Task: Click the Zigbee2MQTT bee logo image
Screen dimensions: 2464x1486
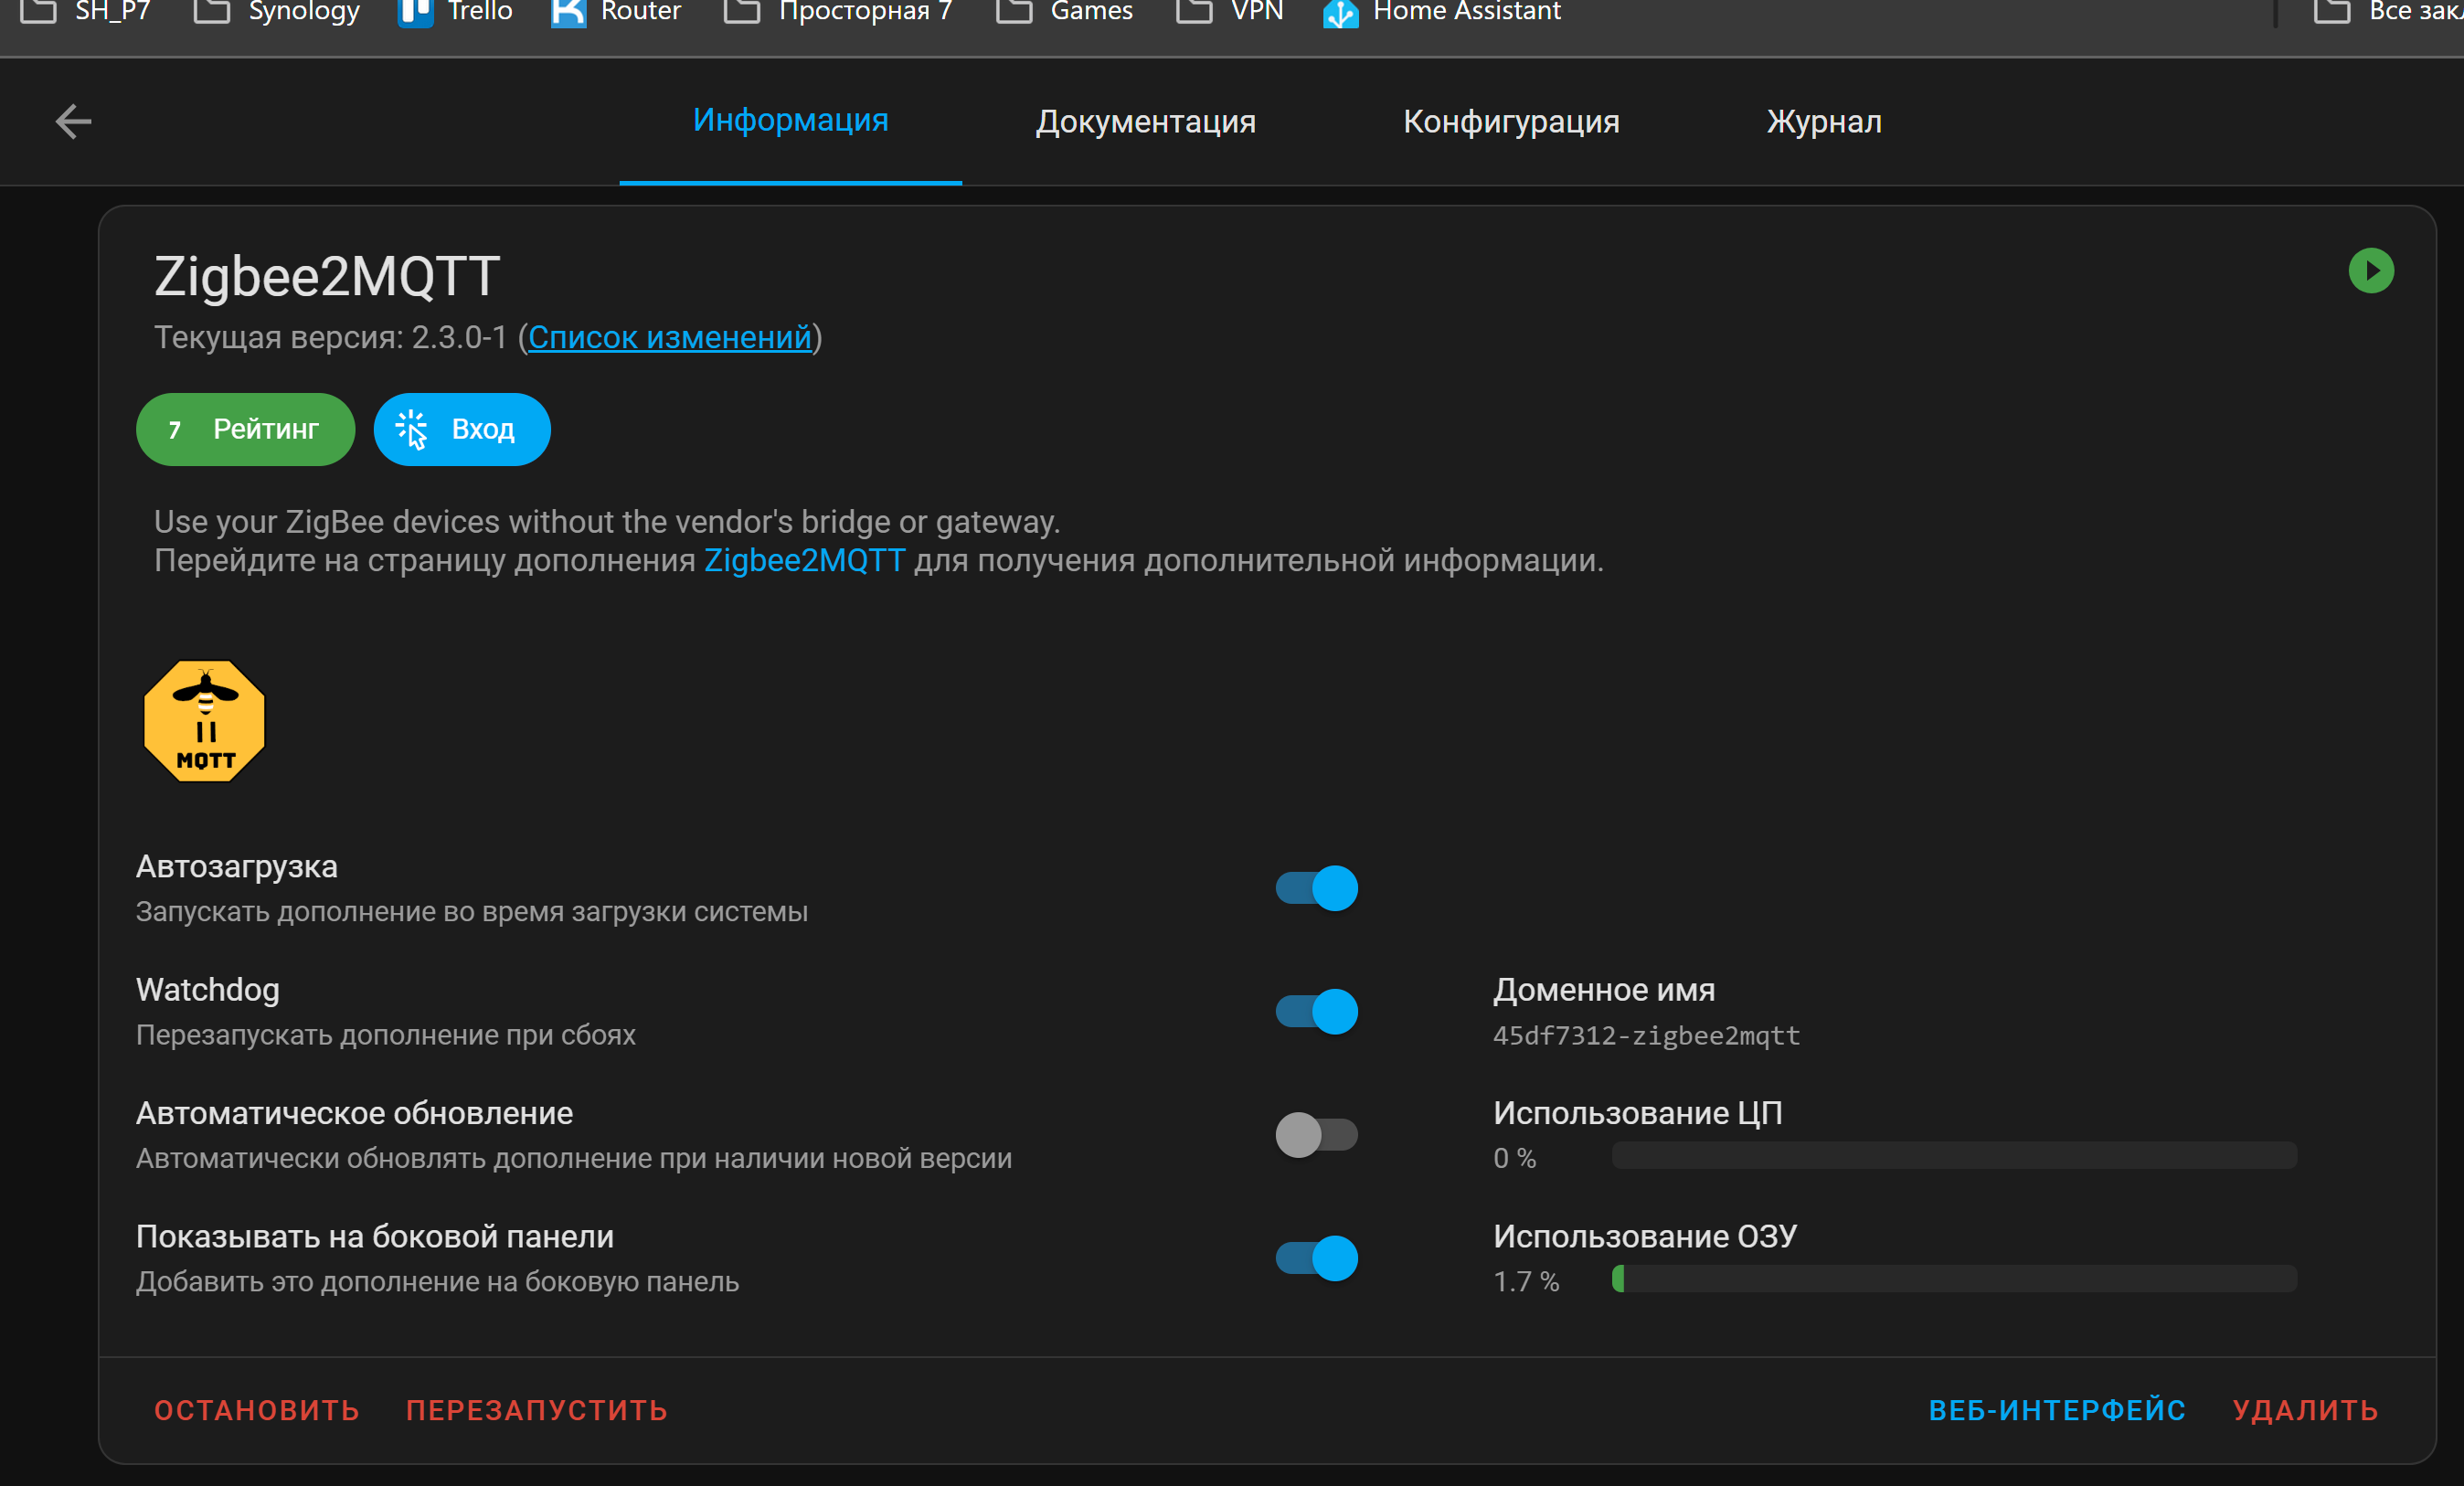Action: (205, 721)
